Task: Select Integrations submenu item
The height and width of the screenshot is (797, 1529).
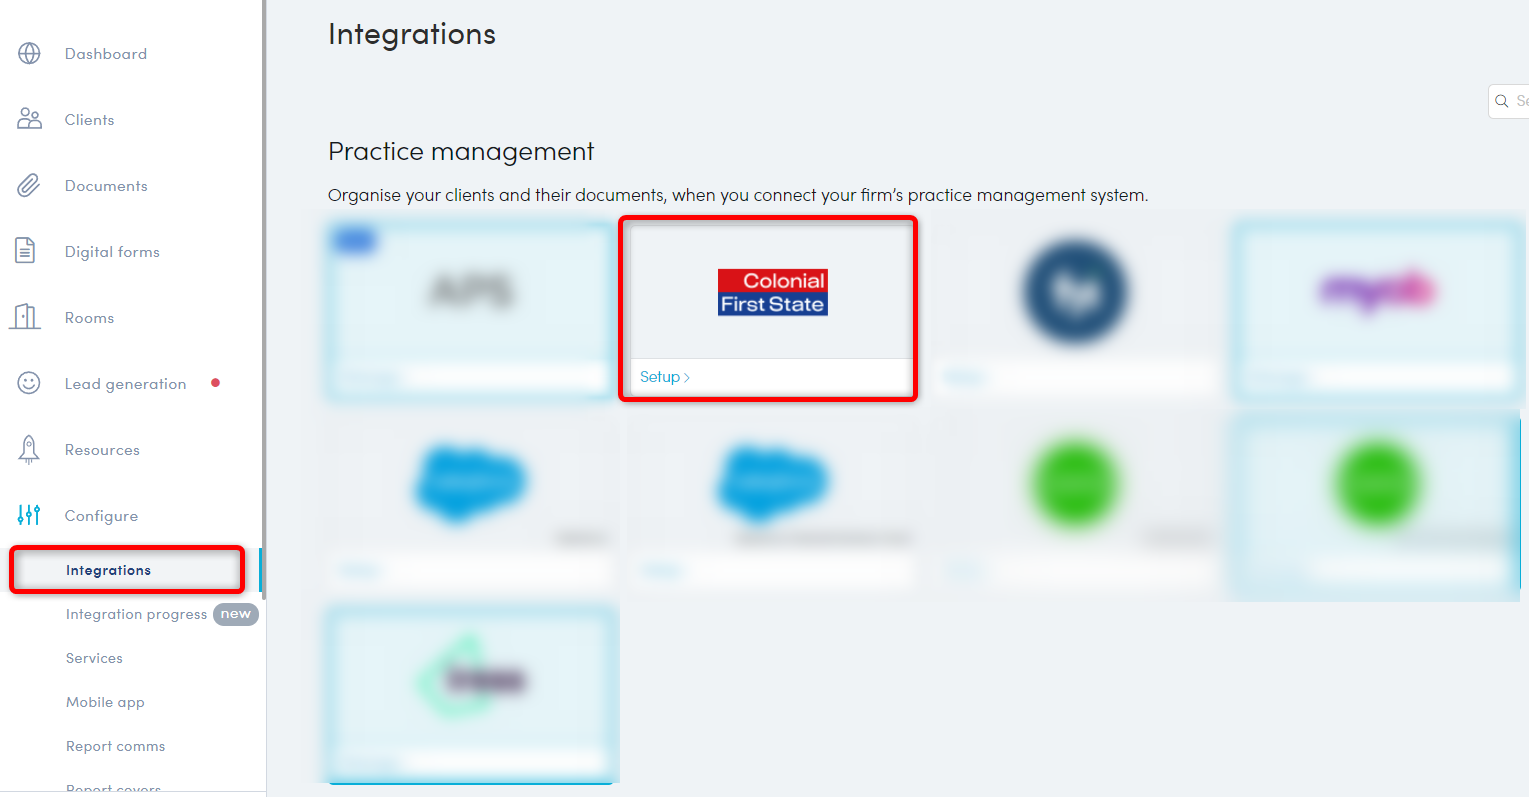Action: point(108,570)
